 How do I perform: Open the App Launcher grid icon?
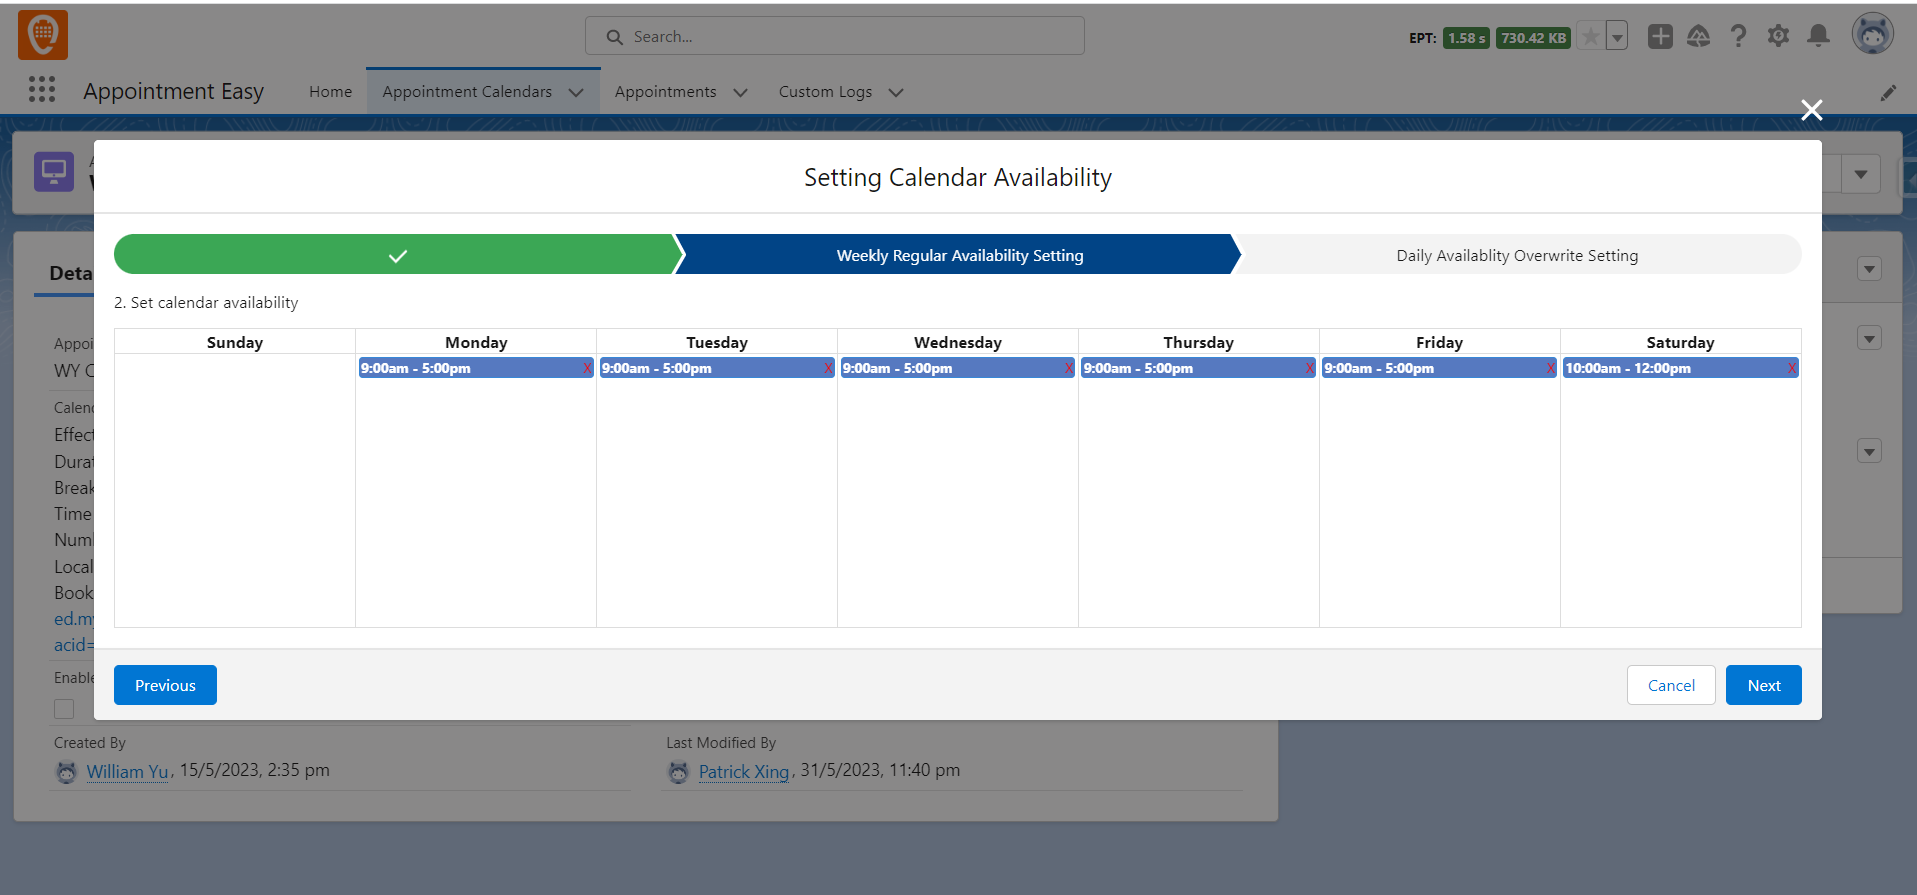click(x=42, y=90)
